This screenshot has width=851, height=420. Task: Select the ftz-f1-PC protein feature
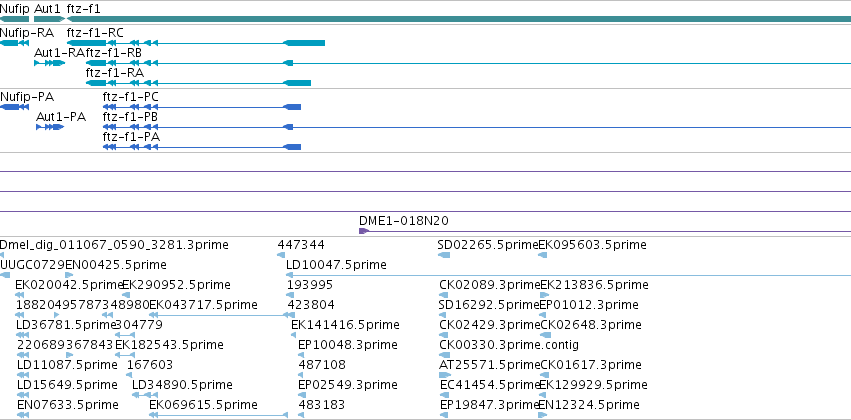point(201,107)
